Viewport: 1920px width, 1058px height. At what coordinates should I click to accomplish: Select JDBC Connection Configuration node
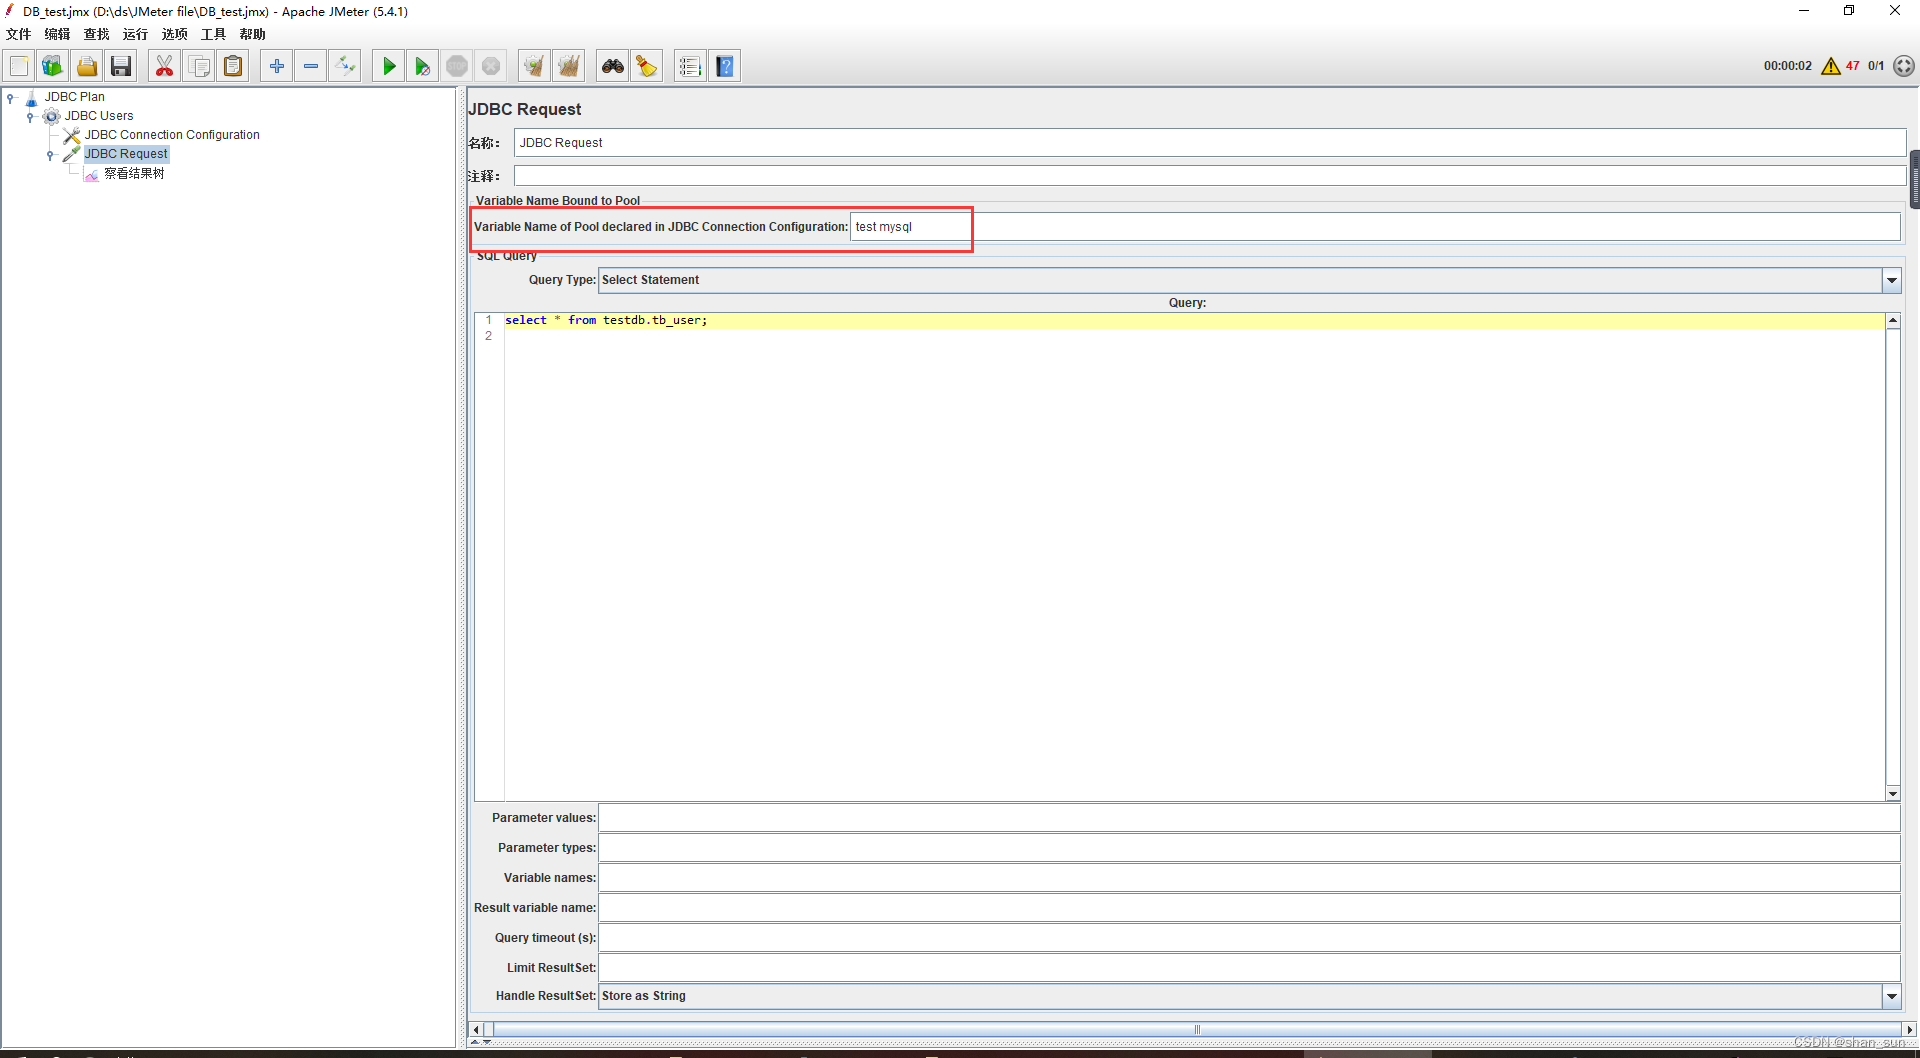click(171, 135)
